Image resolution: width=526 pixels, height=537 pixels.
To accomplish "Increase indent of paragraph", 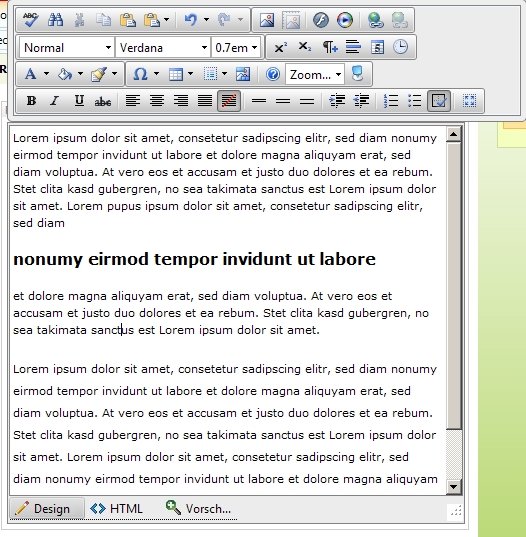I will click(x=337, y=101).
